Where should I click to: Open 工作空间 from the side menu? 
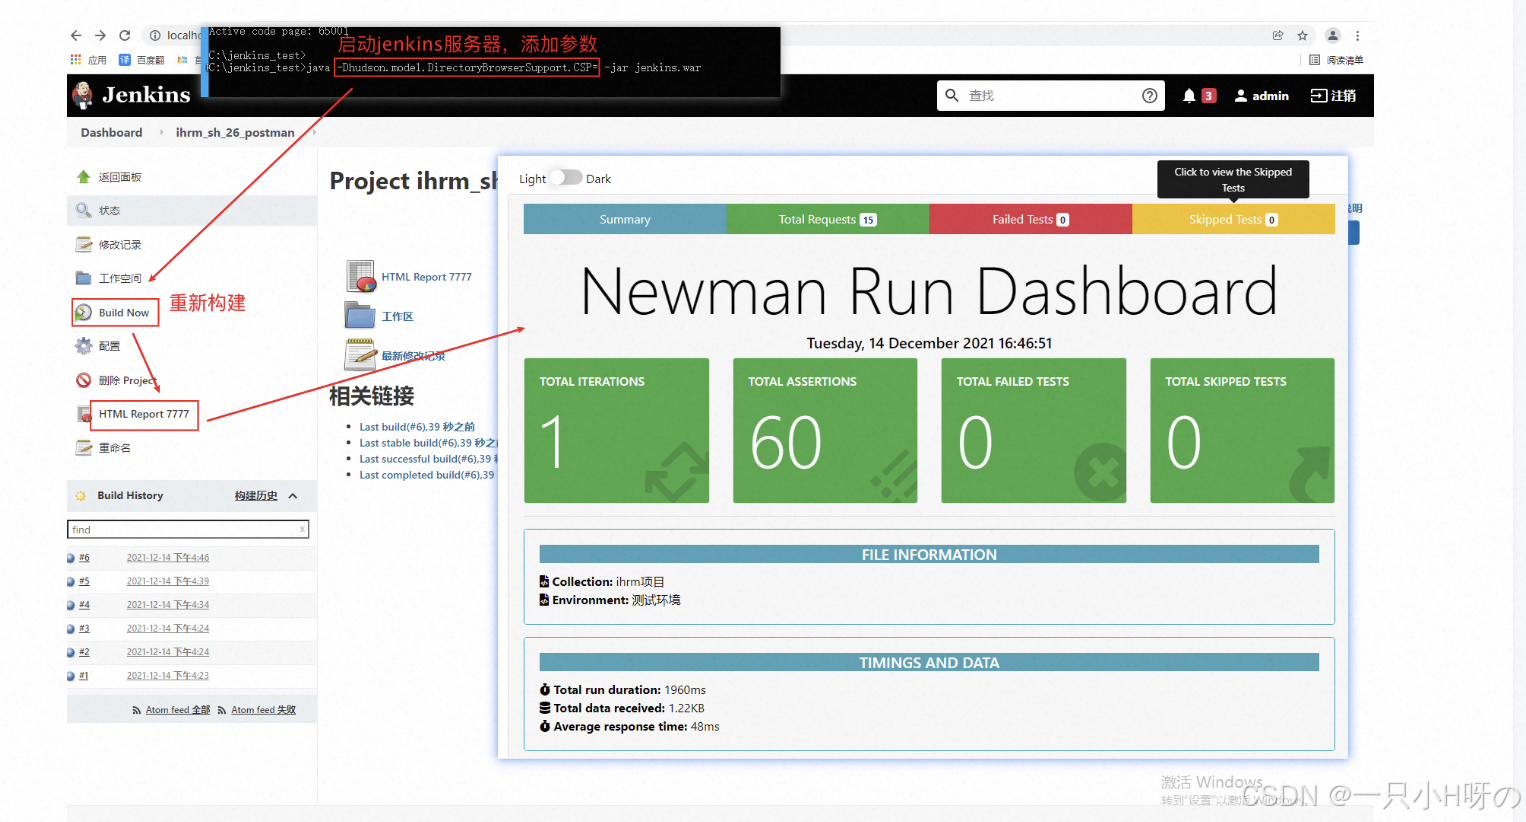119,279
